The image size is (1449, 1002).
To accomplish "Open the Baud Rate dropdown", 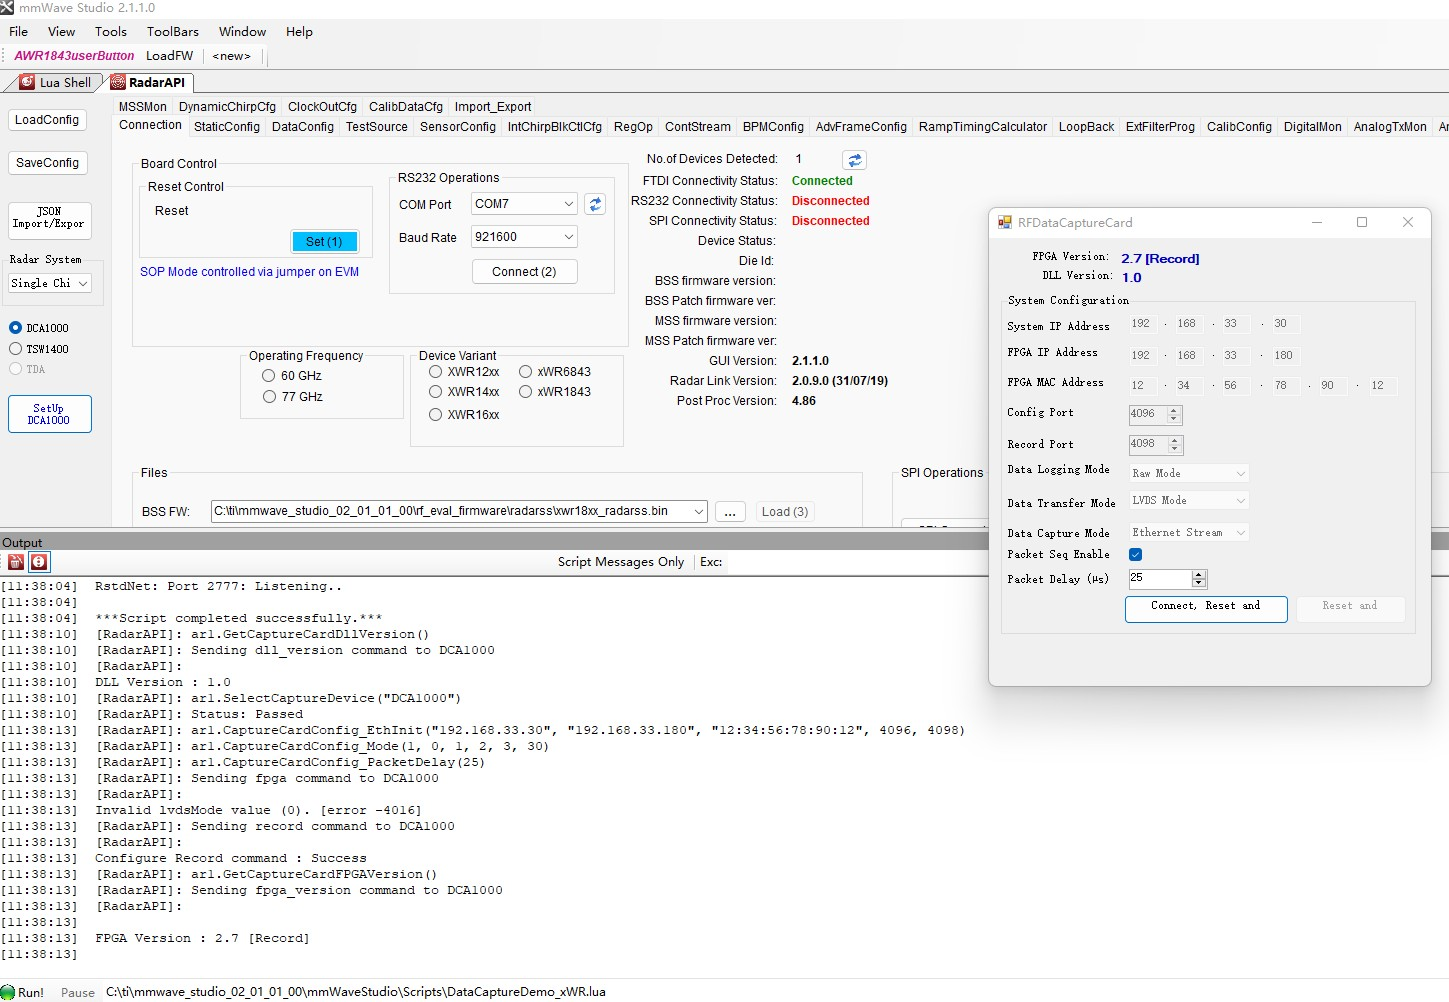I will point(568,237).
